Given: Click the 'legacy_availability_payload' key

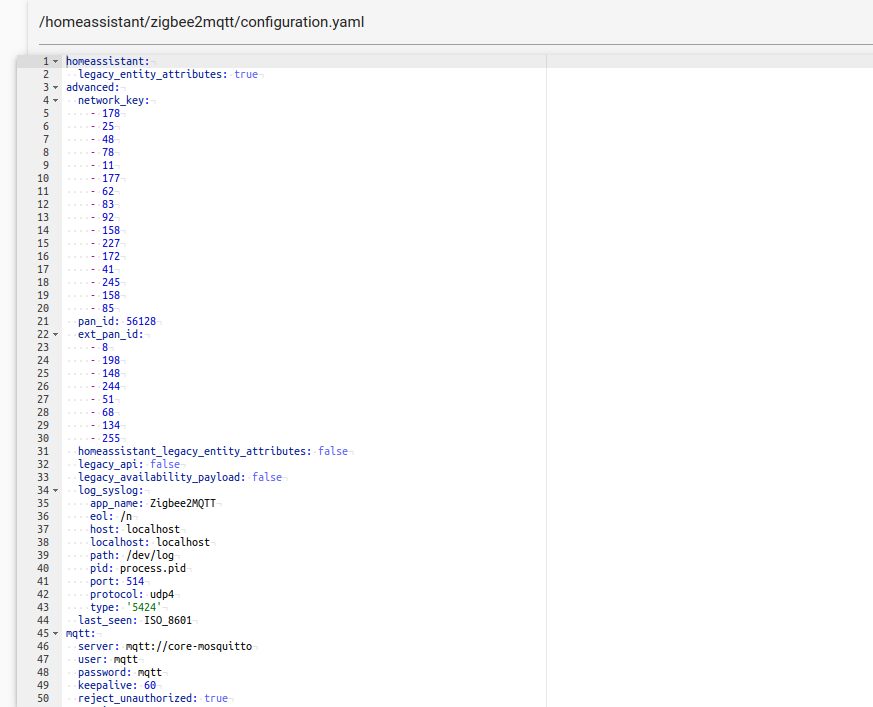Looking at the screenshot, I should (x=159, y=478).
